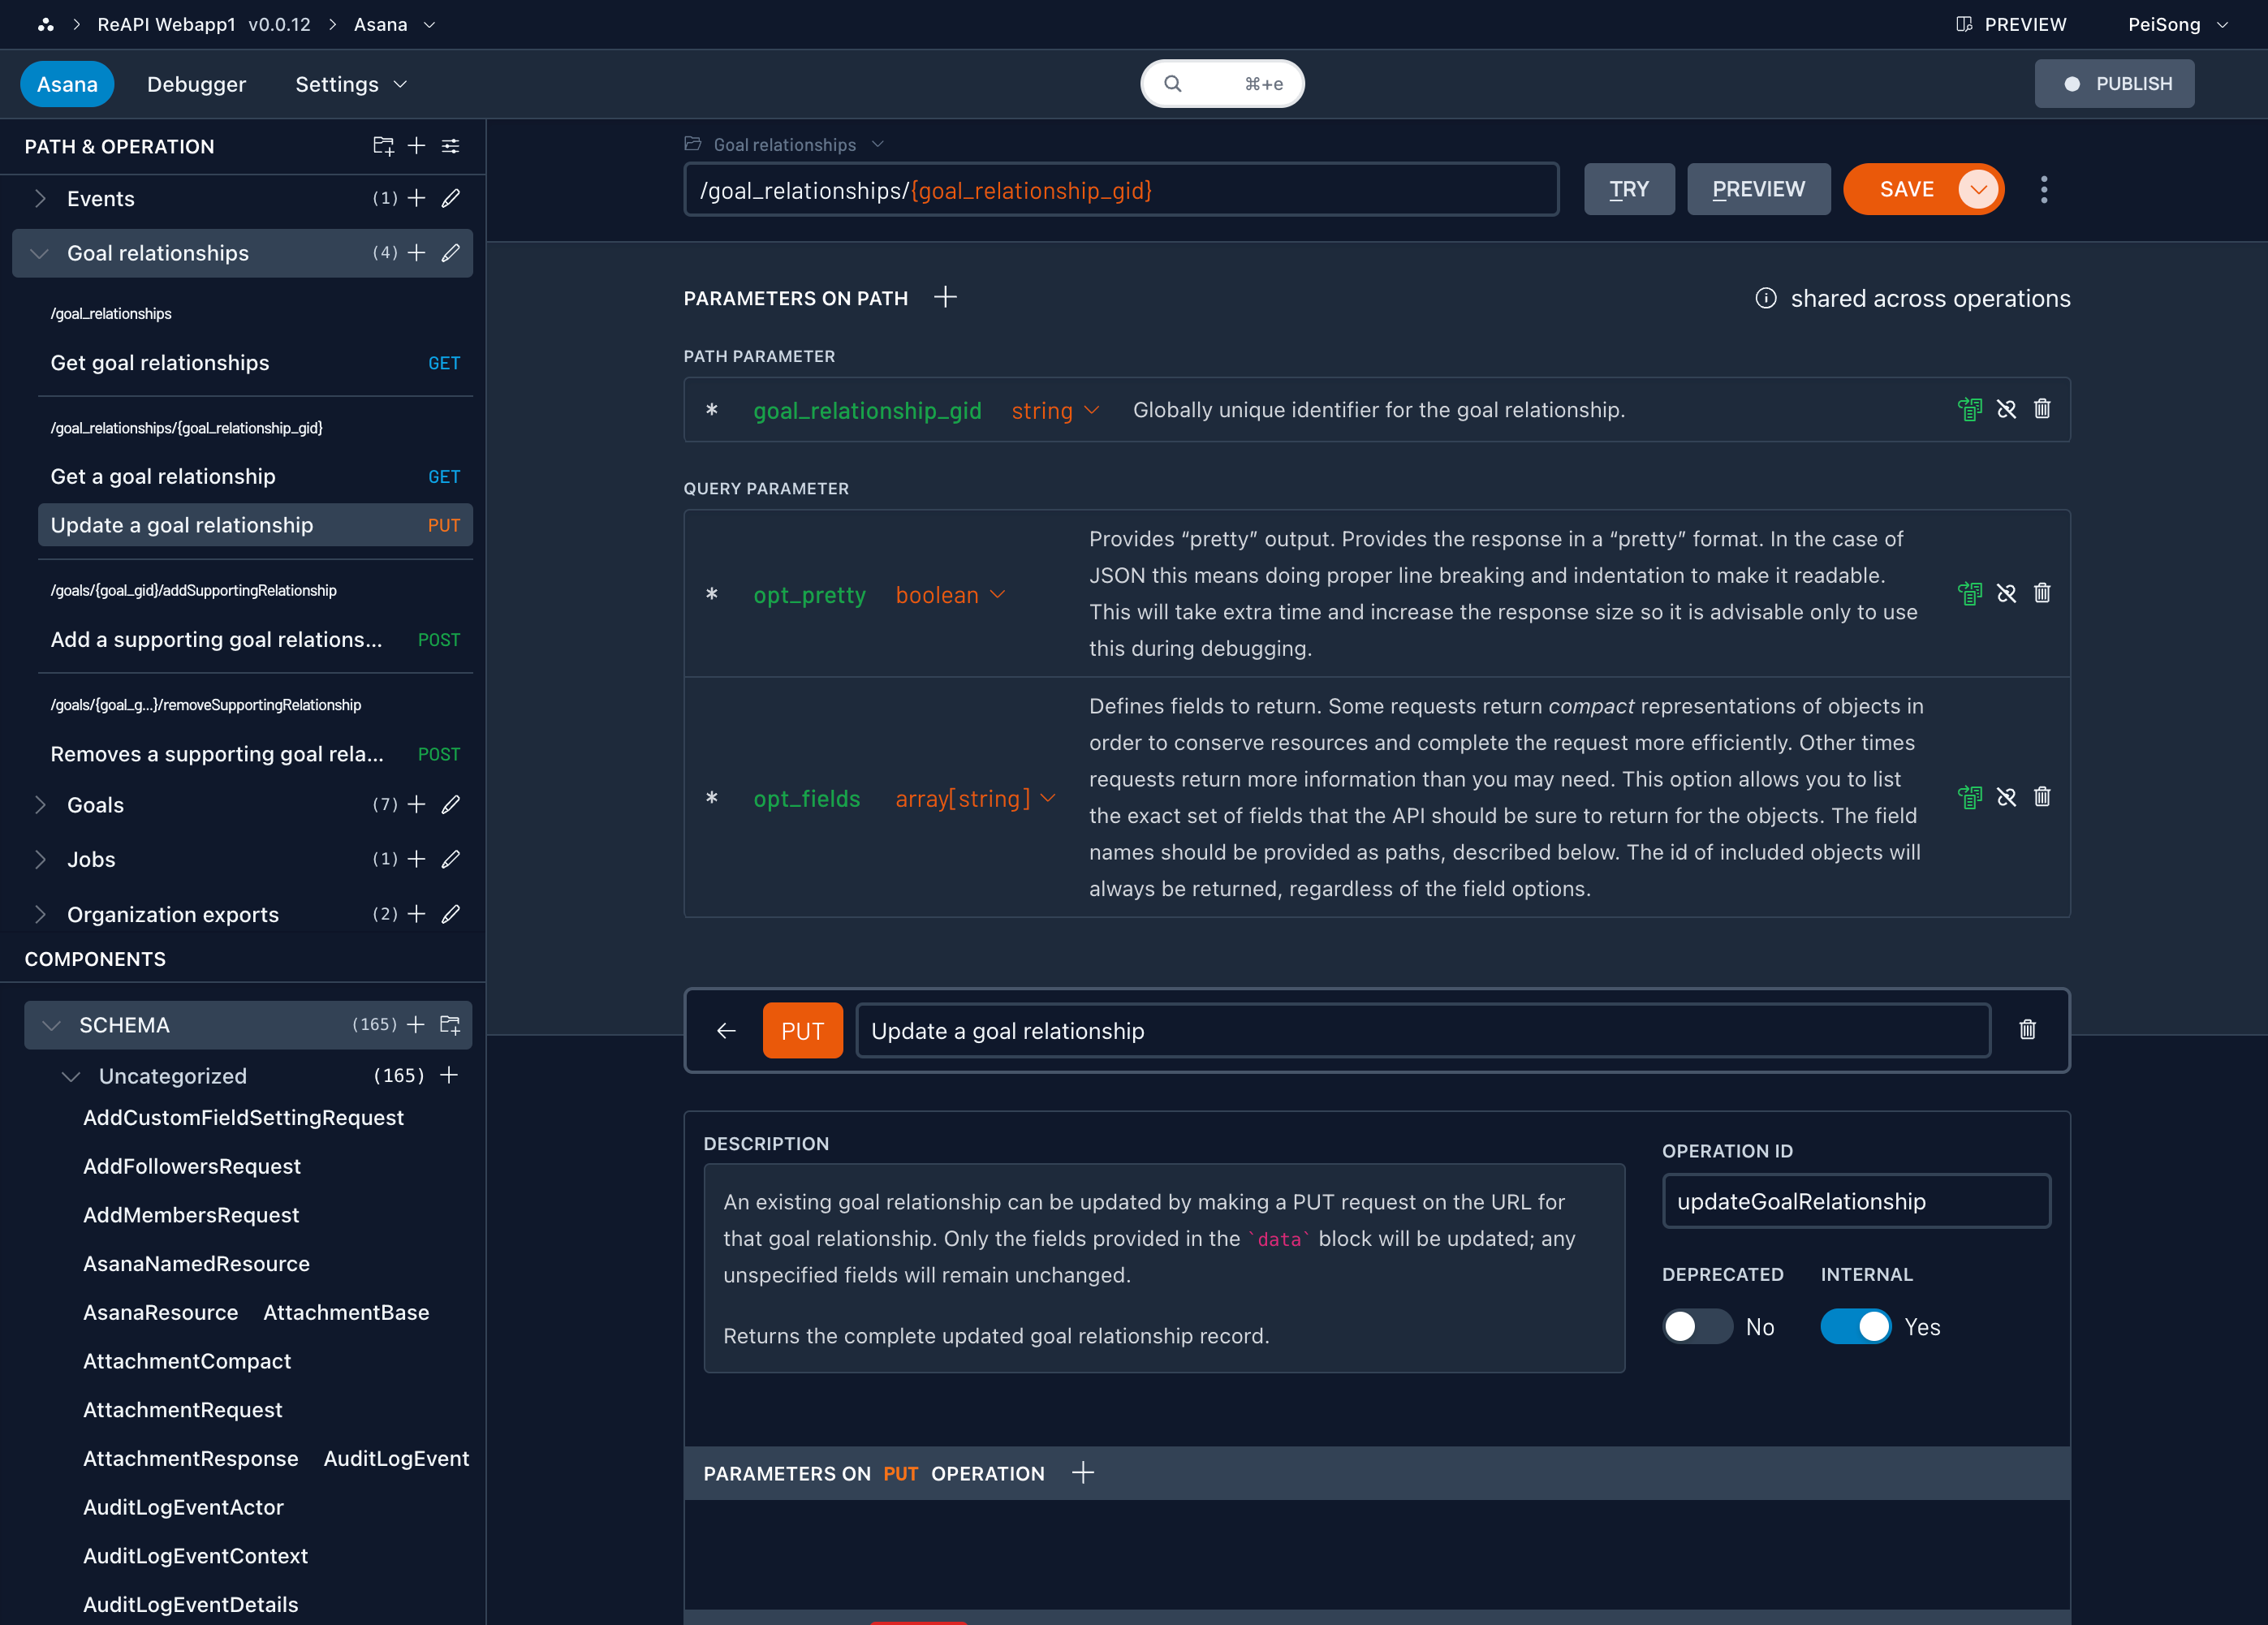Viewport: 2268px width, 1625px height.
Task: Toggle Deprecated to Yes
Action: coord(1697,1326)
